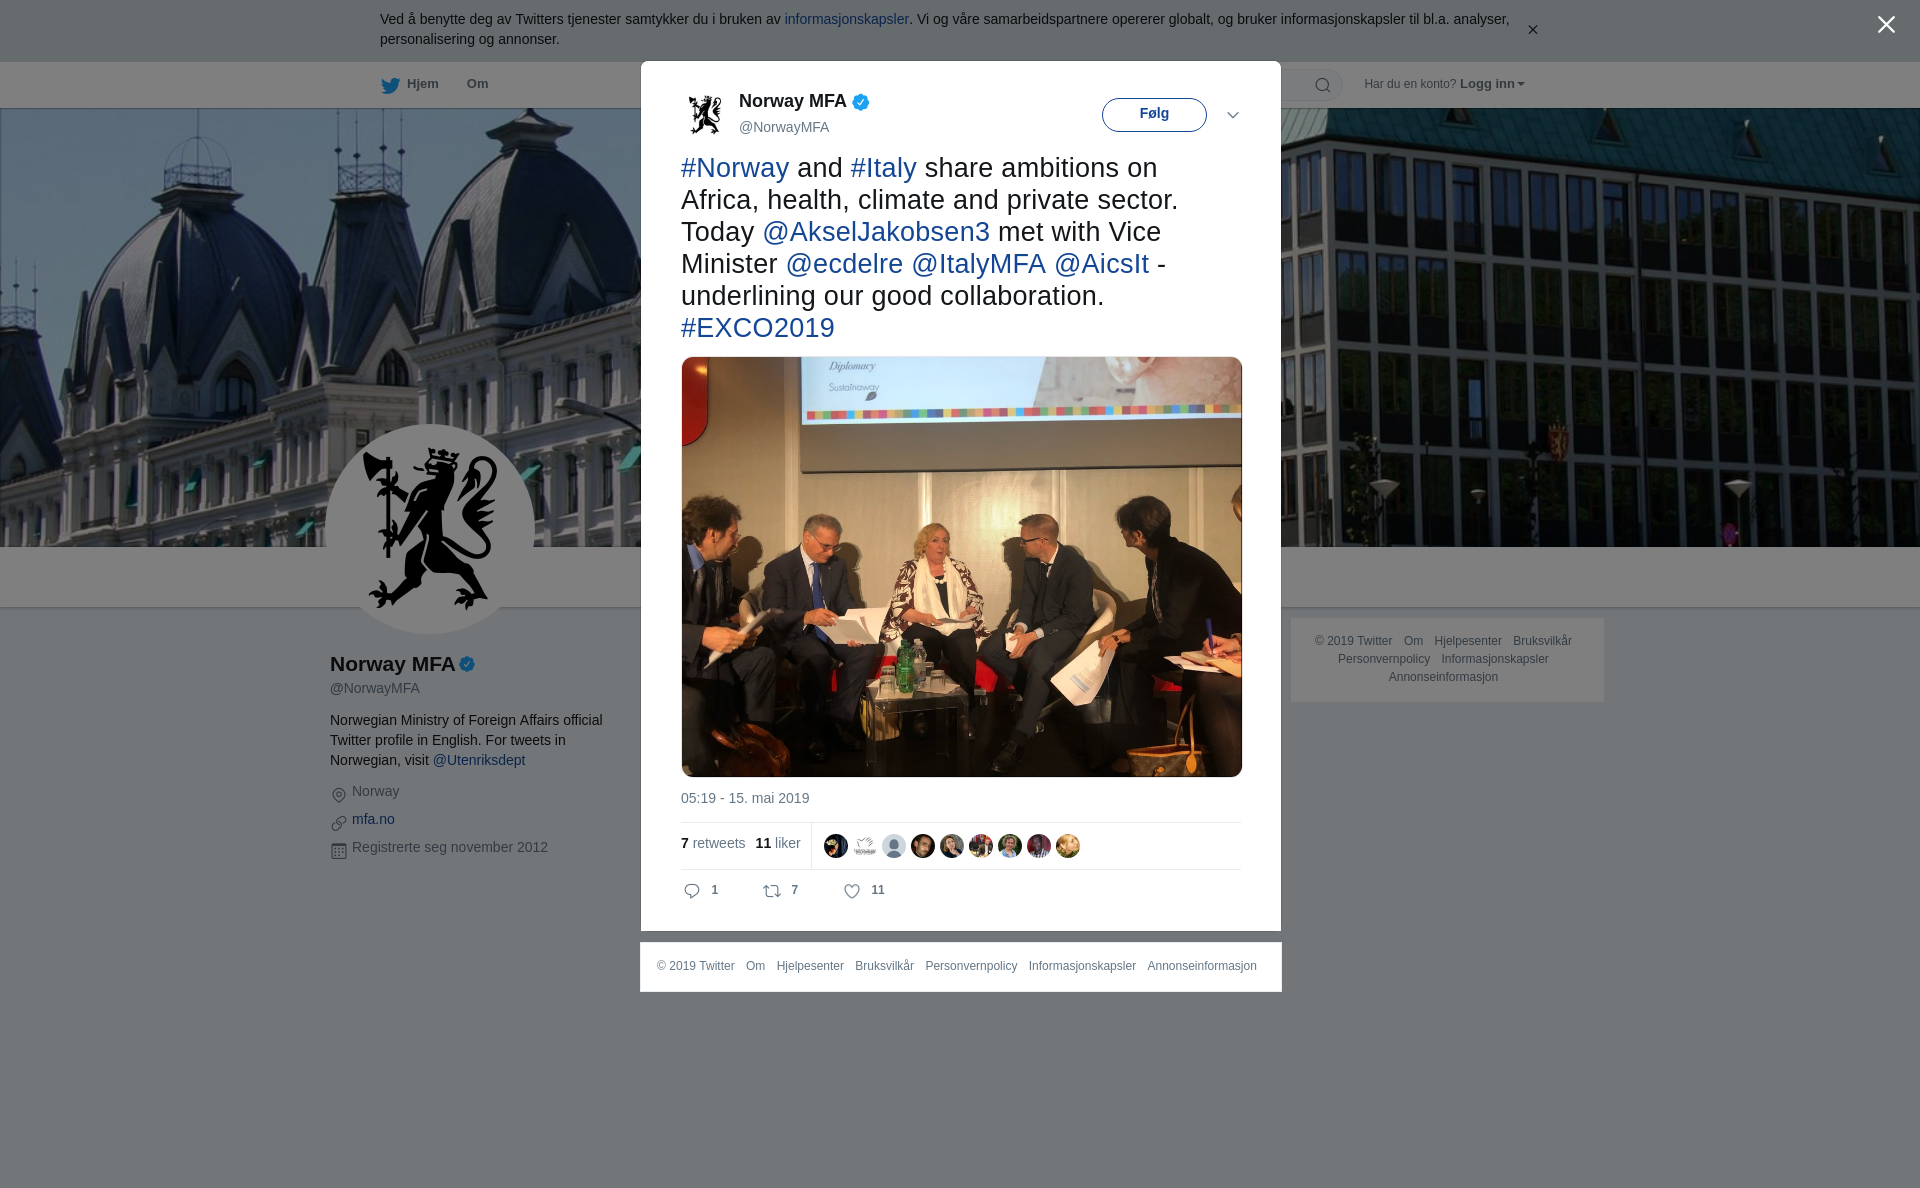Open the Logg inn dropdown

pyautogui.click(x=1492, y=84)
